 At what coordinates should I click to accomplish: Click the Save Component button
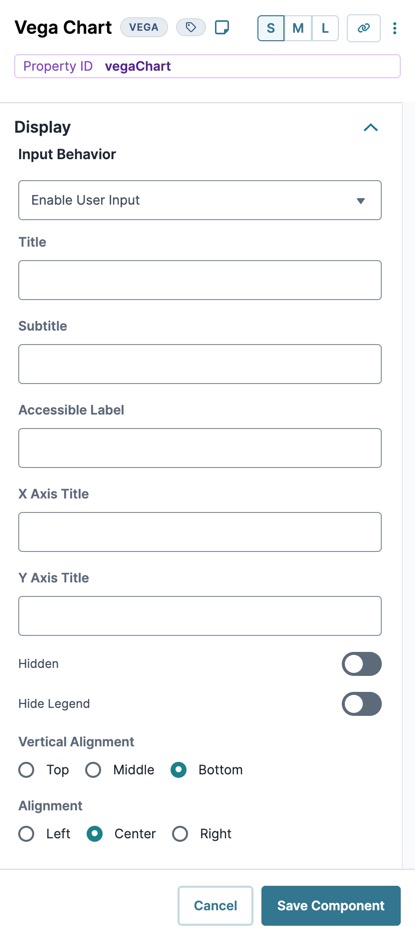pyautogui.click(x=331, y=905)
